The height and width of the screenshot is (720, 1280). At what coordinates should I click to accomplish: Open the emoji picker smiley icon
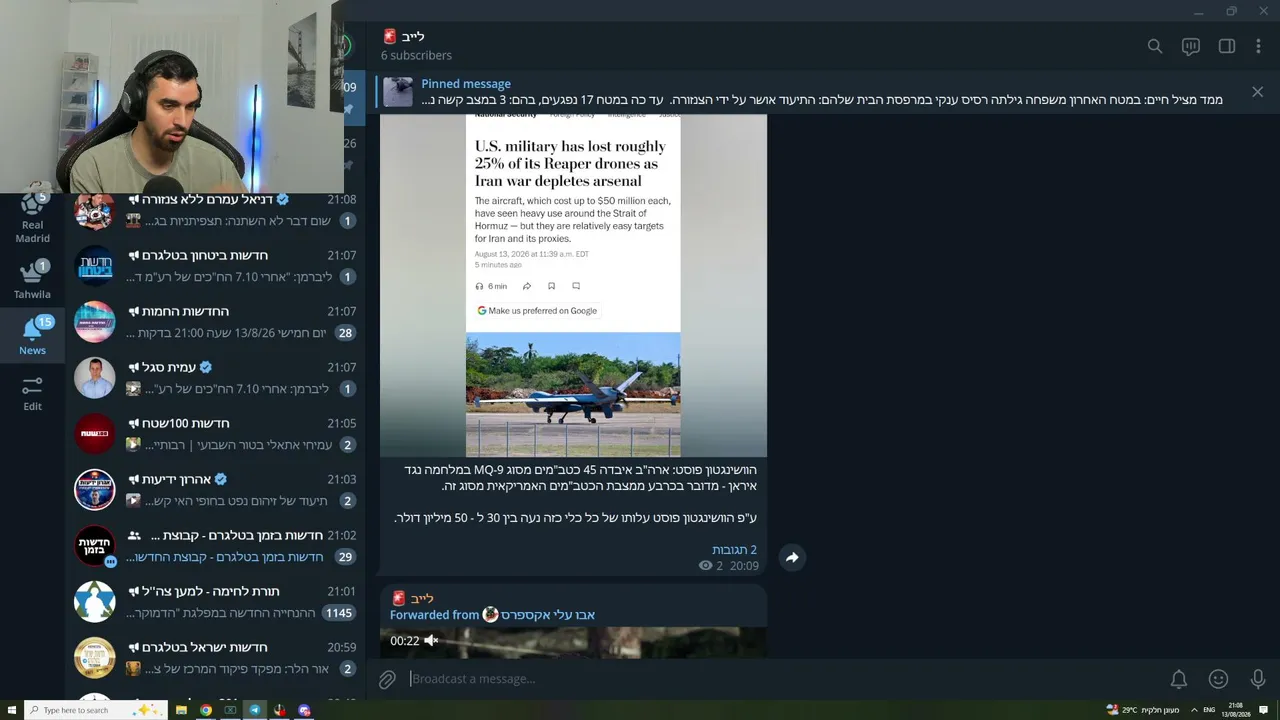pos(1218,680)
